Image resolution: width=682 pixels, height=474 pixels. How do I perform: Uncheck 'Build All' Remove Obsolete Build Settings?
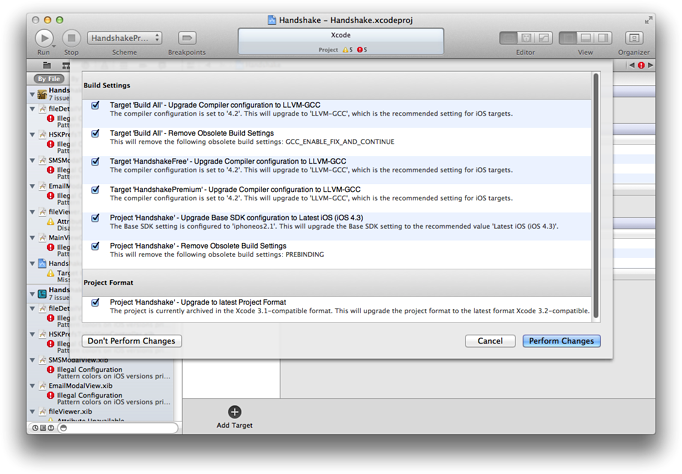pyautogui.click(x=95, y=134)
